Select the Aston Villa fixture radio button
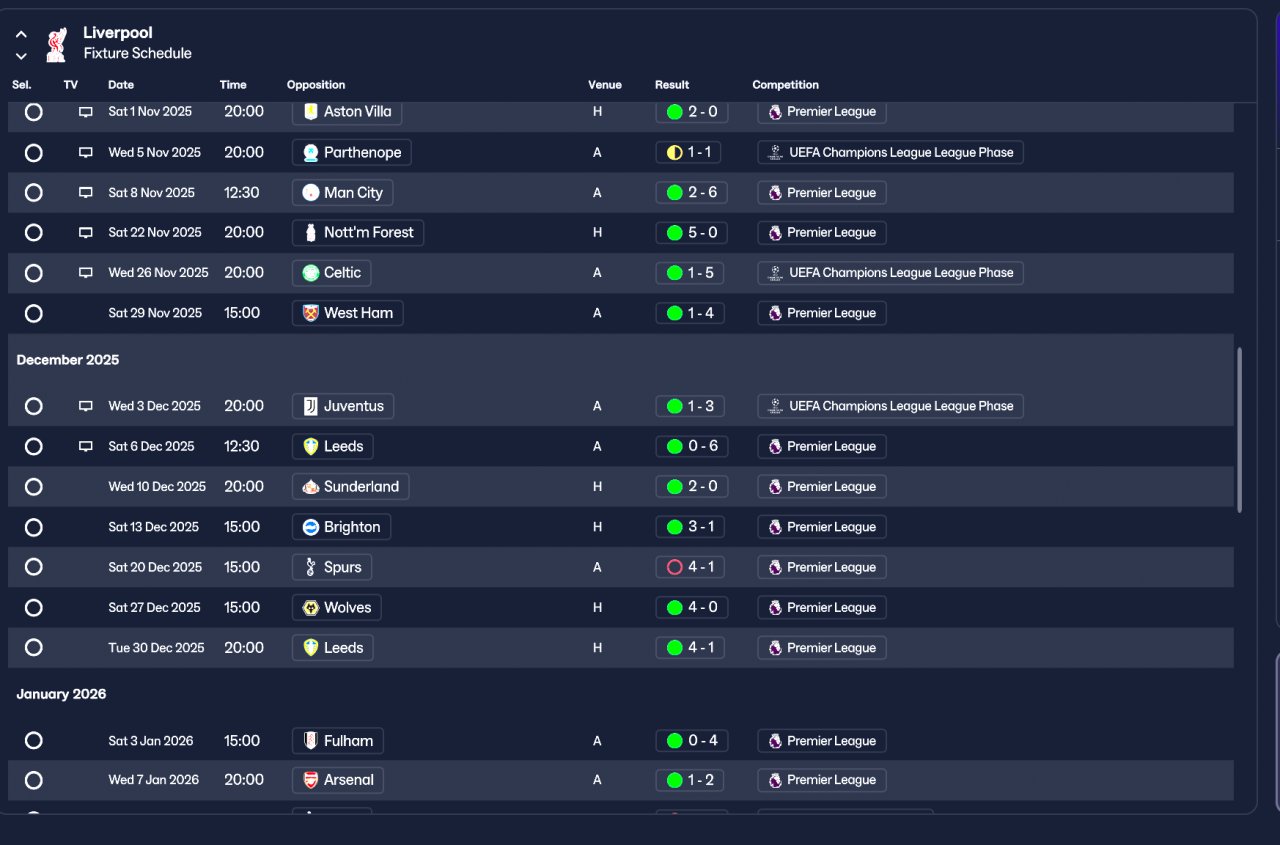 pos(34,112)
